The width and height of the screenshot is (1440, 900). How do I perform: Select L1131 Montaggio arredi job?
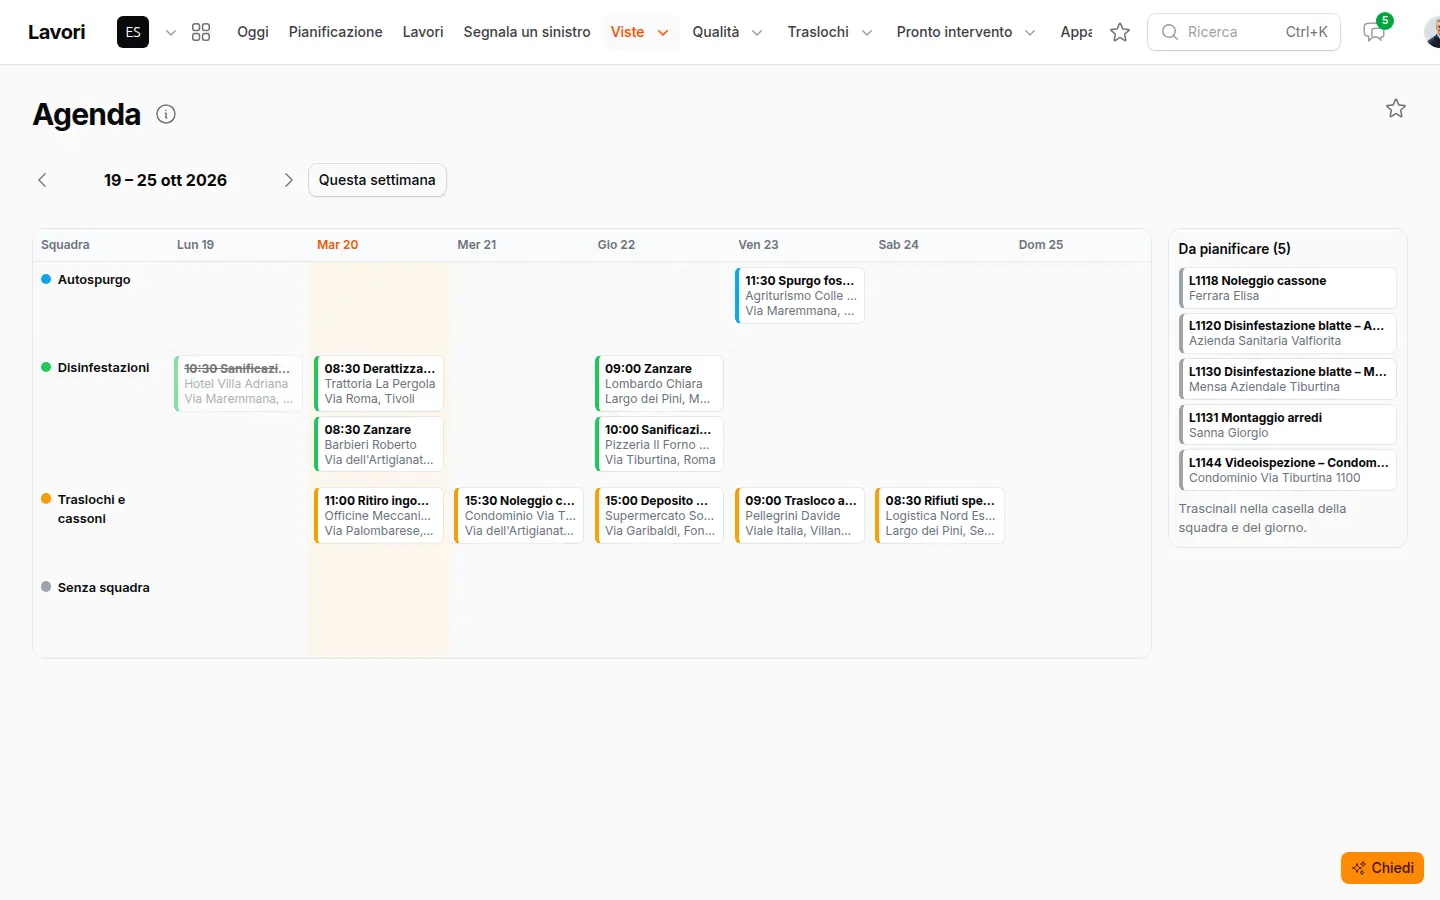coord(1288,425)
